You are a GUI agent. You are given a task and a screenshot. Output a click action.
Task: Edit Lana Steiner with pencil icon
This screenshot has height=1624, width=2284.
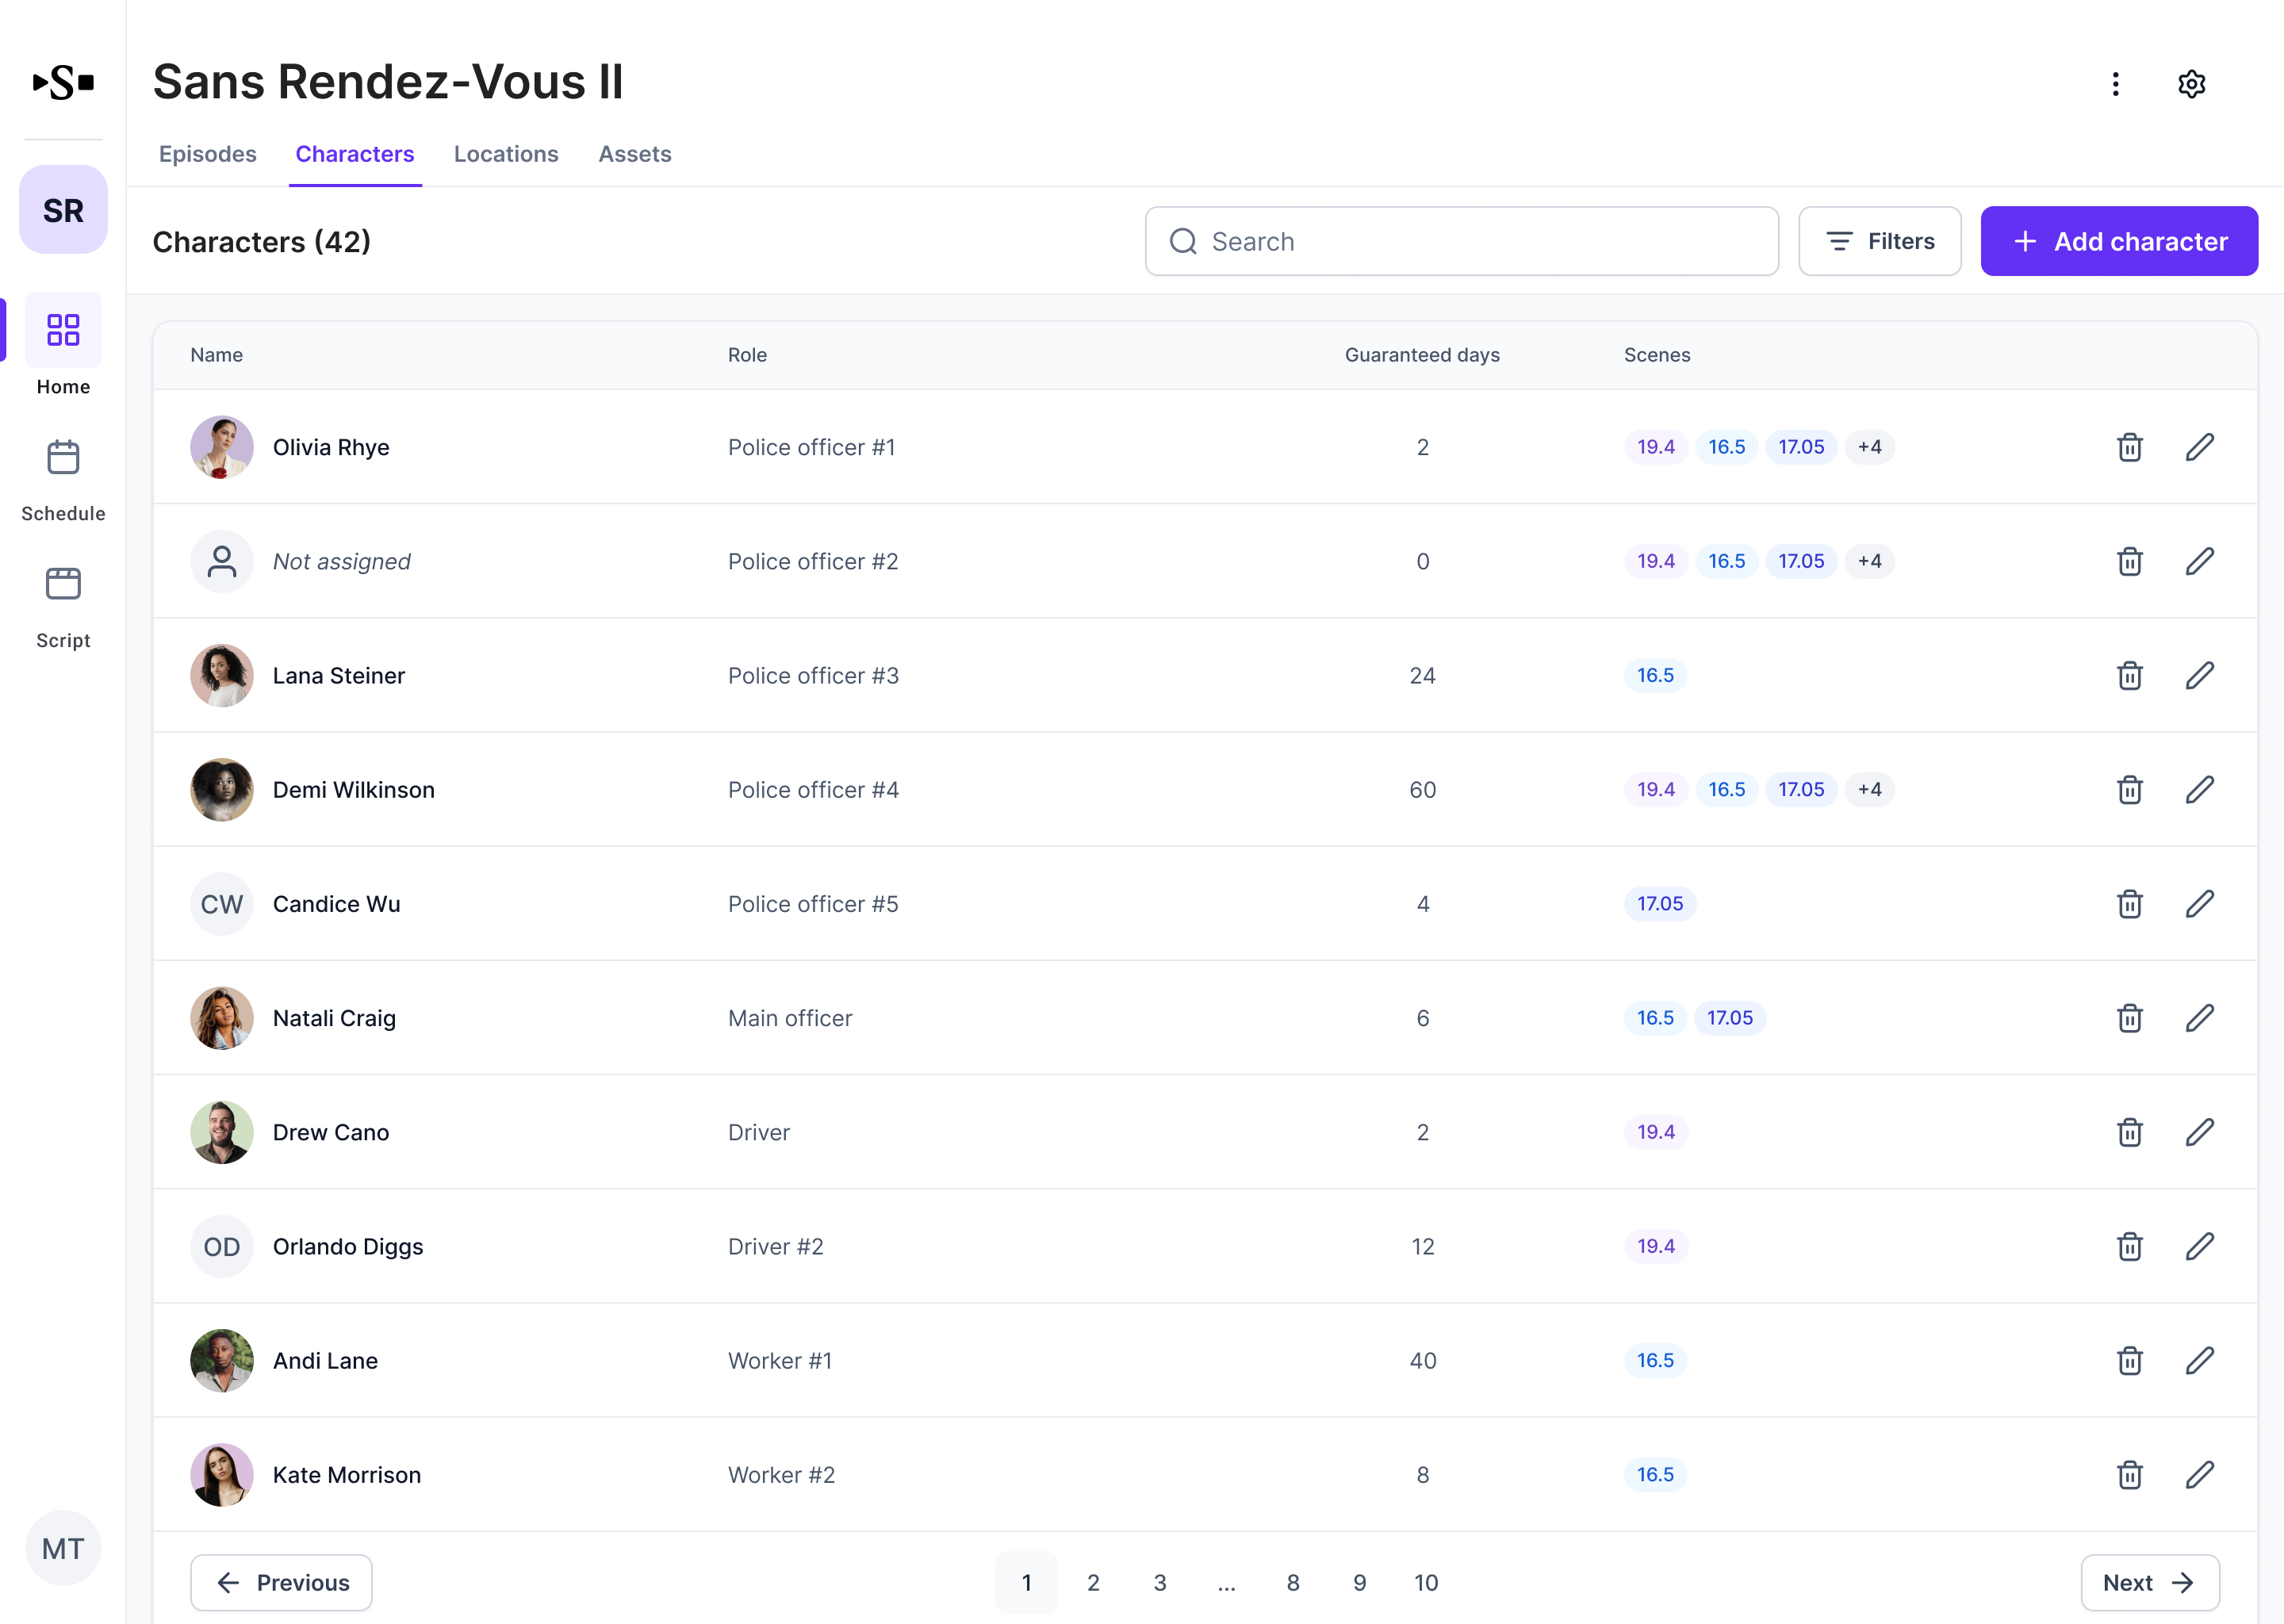(x=2200, y=675)
